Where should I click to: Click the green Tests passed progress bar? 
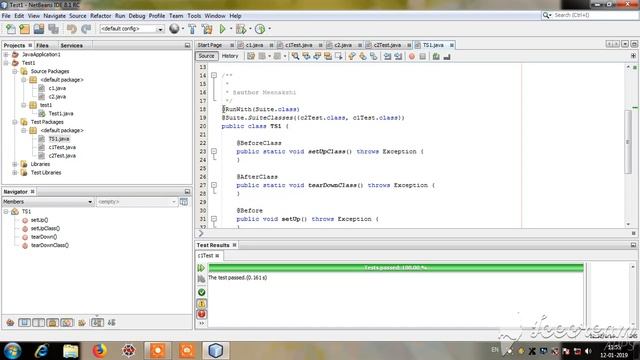396,268
